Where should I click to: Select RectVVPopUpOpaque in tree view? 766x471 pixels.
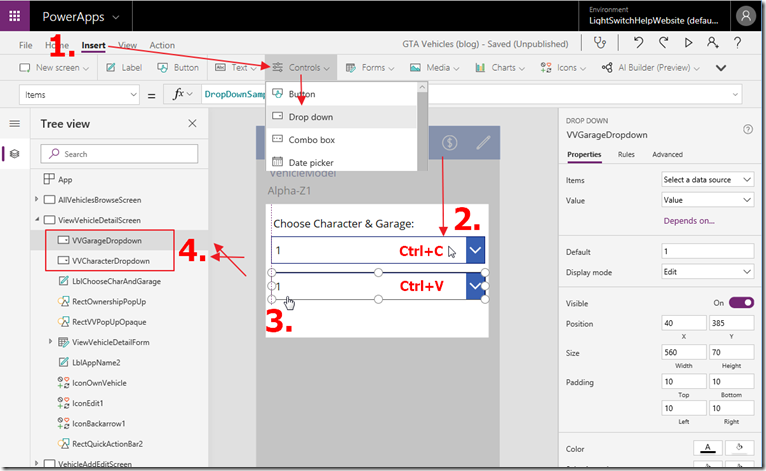pos(109,322)
